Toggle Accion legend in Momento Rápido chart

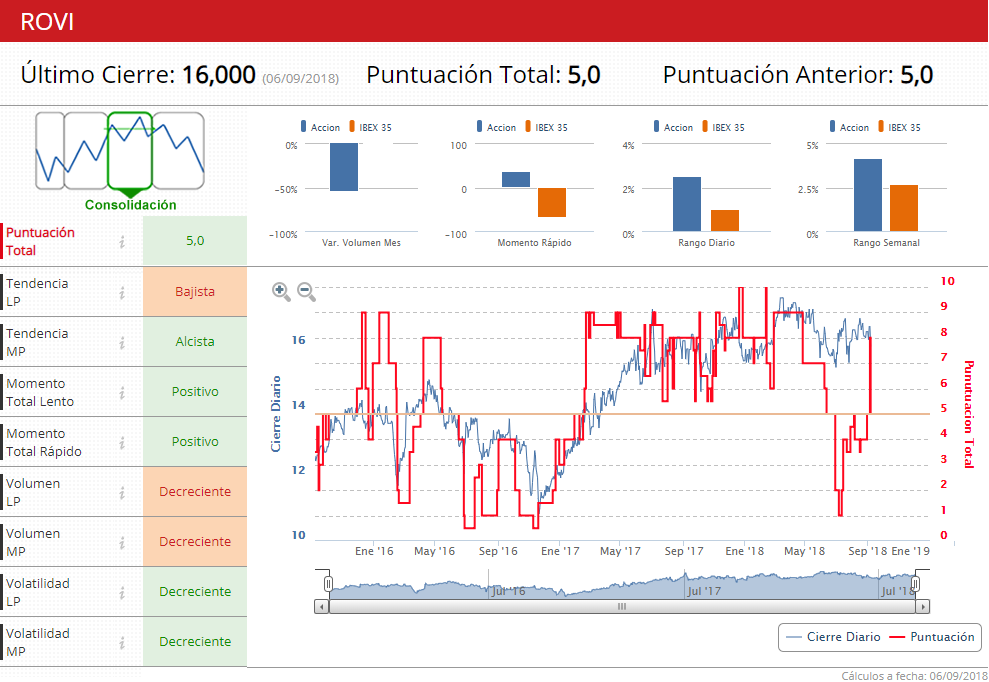(x=496, y=127)
